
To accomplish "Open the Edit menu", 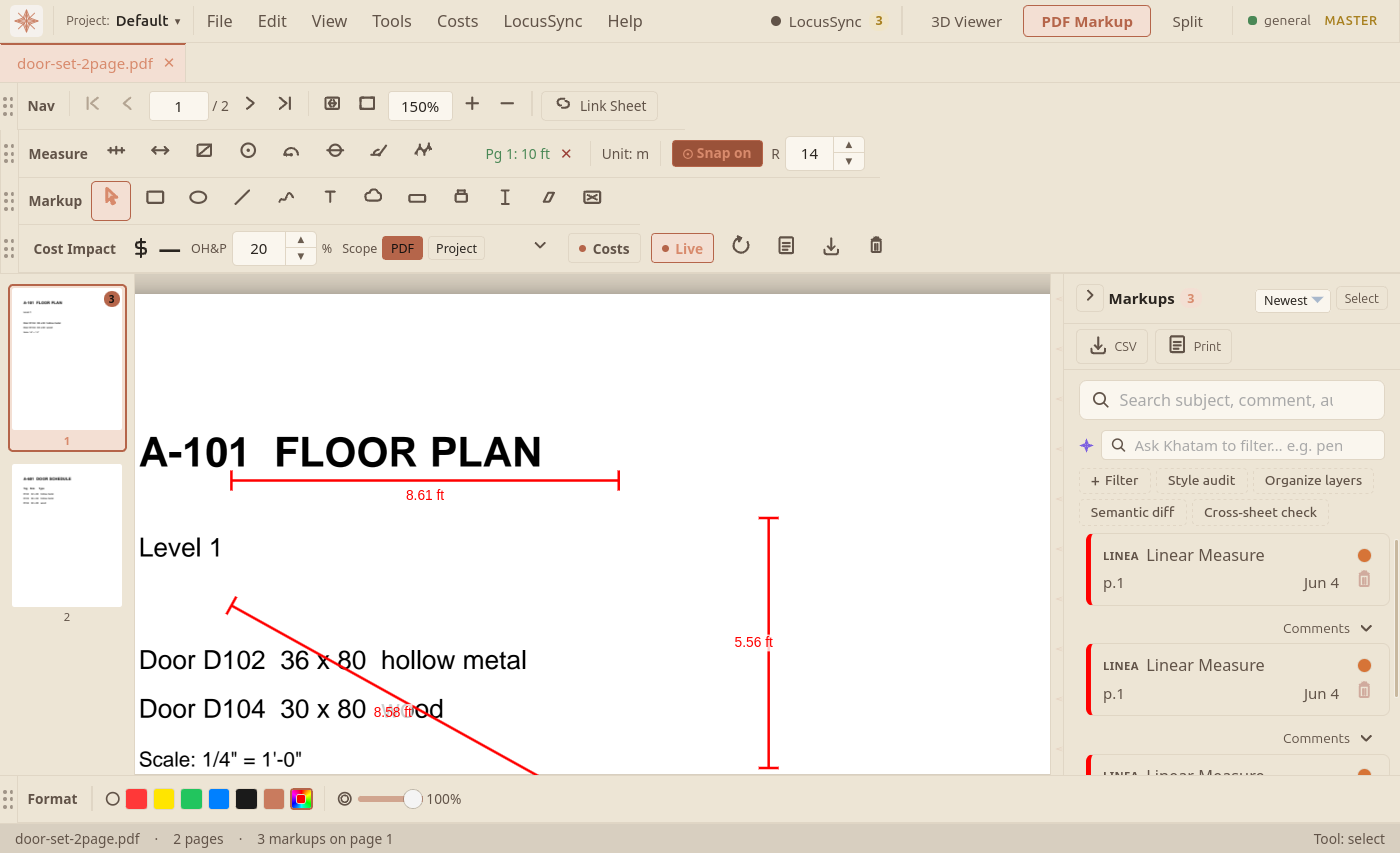I will 272,21.
